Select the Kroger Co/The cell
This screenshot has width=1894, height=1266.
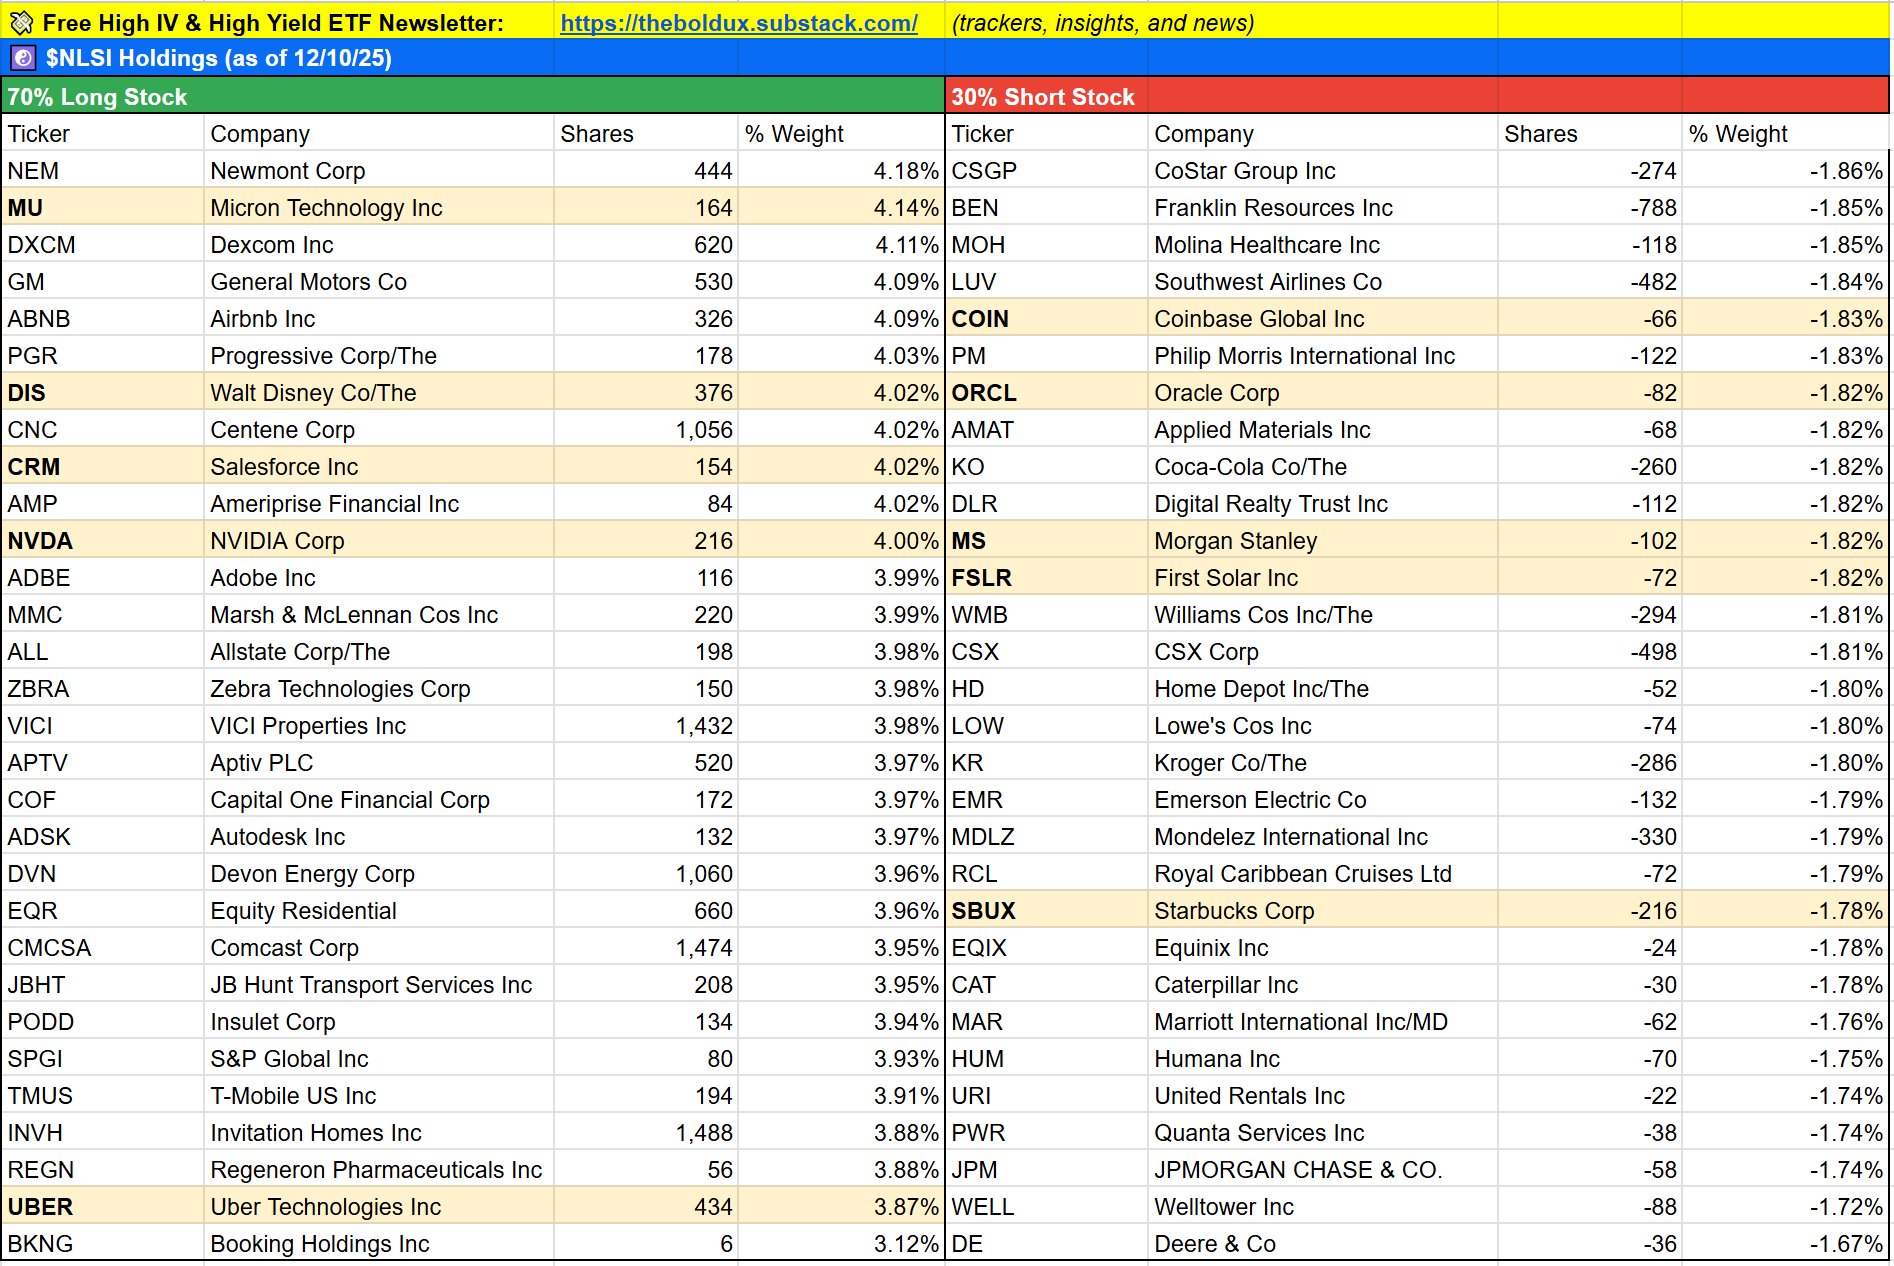pyautogui.click(x=1323, y=763)
